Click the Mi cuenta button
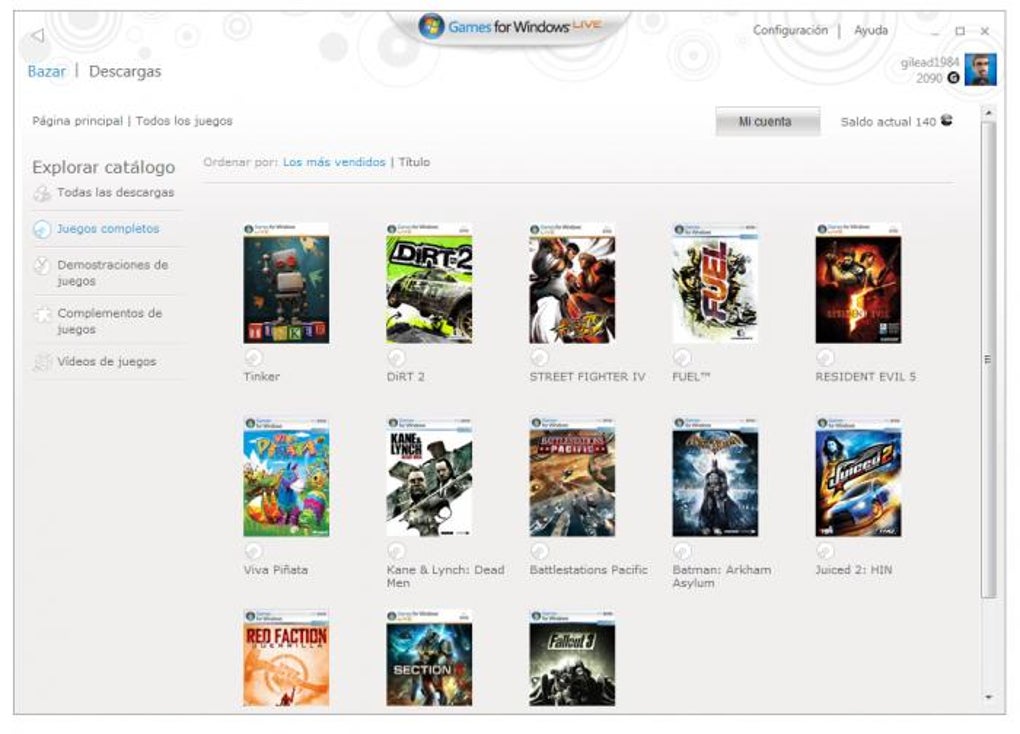 768,122
